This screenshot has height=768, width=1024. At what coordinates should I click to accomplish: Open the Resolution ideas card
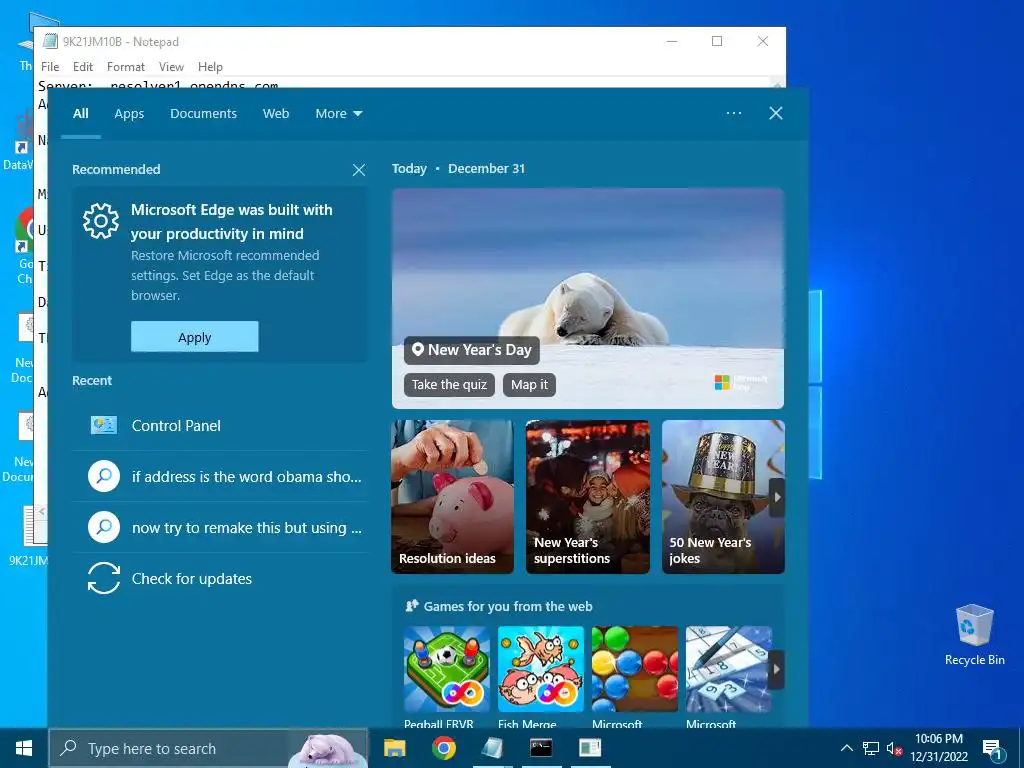pos(453,497)
